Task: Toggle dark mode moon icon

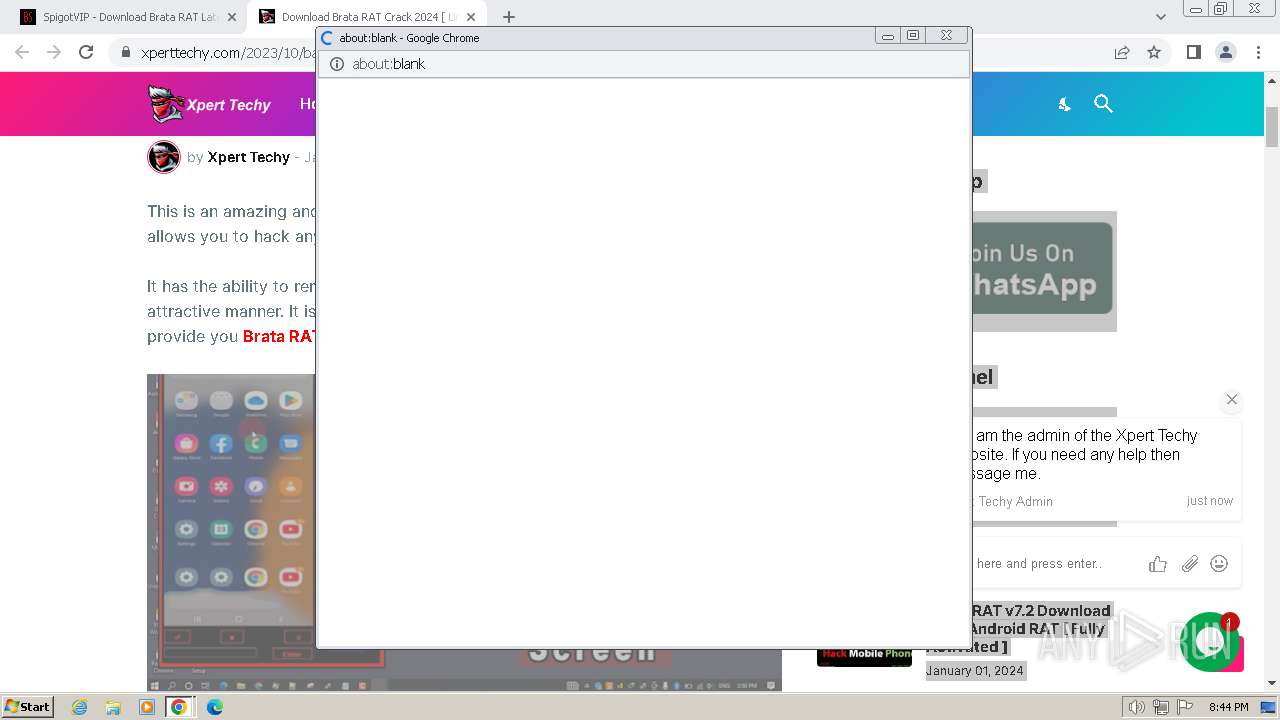Action: pos(1064,104)
